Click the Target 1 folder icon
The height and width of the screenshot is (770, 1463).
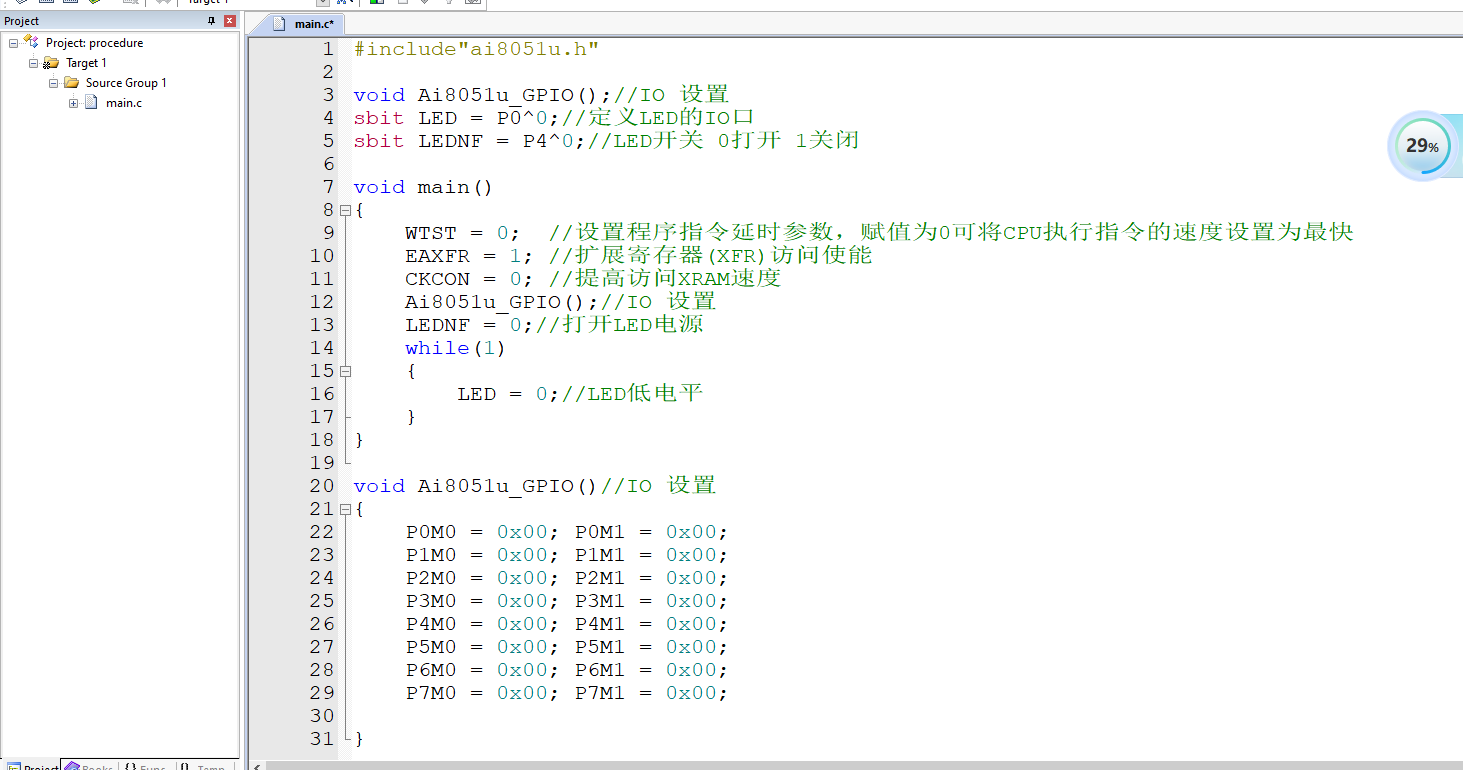51,63
